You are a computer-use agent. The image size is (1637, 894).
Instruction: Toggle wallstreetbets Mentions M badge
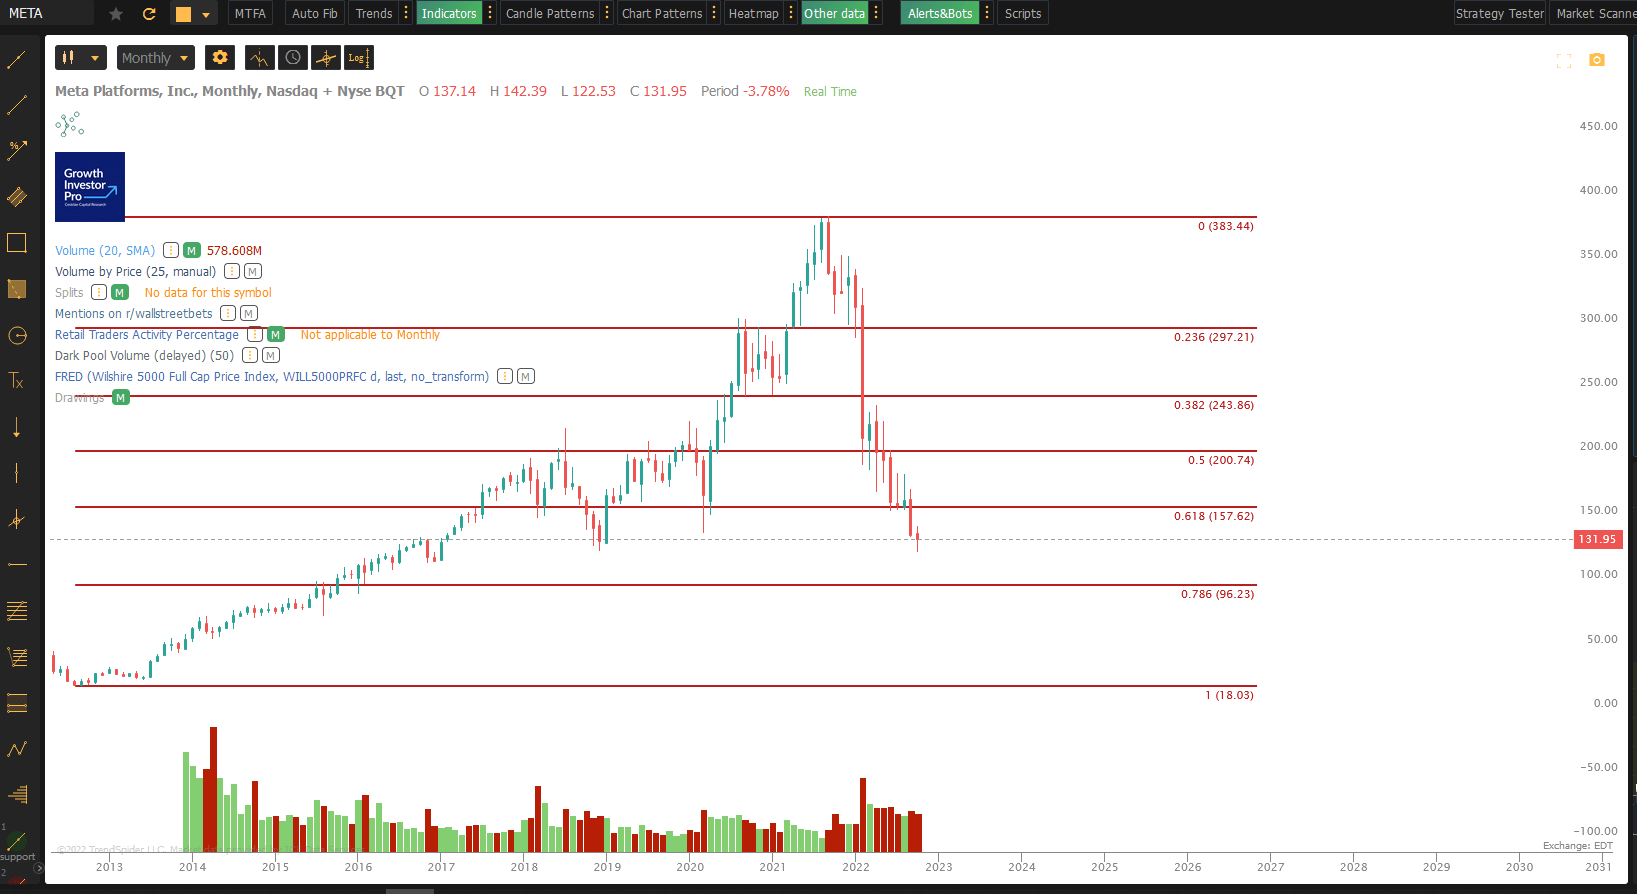(x=249, y=313)
